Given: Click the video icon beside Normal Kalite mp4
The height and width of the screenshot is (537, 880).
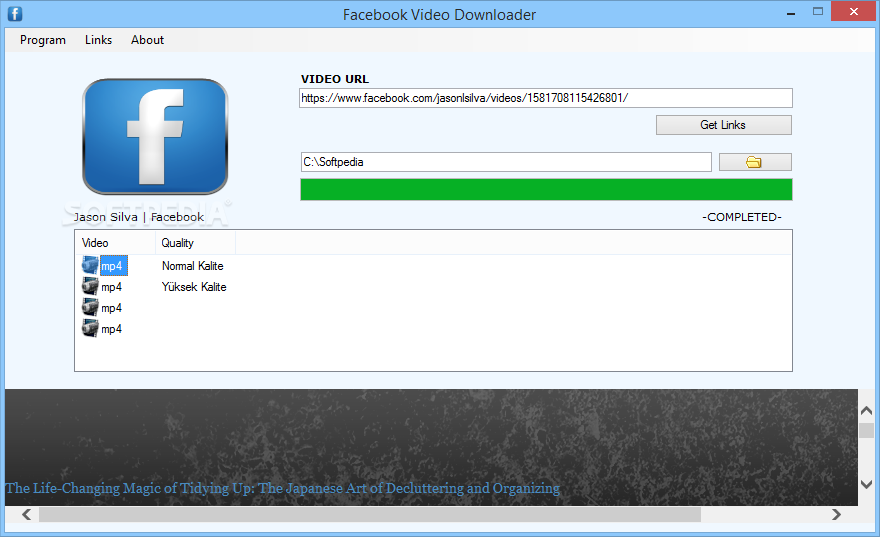Looking at the screenshot, I should (x=90, y=265).
